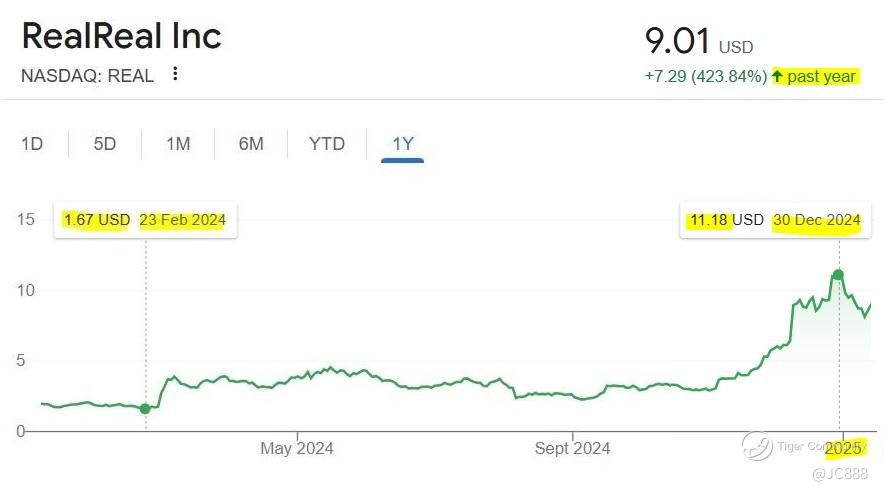Click the green up arrow beside past year
The height and width of the screenshot is (494, 884).
pos(777,76)
